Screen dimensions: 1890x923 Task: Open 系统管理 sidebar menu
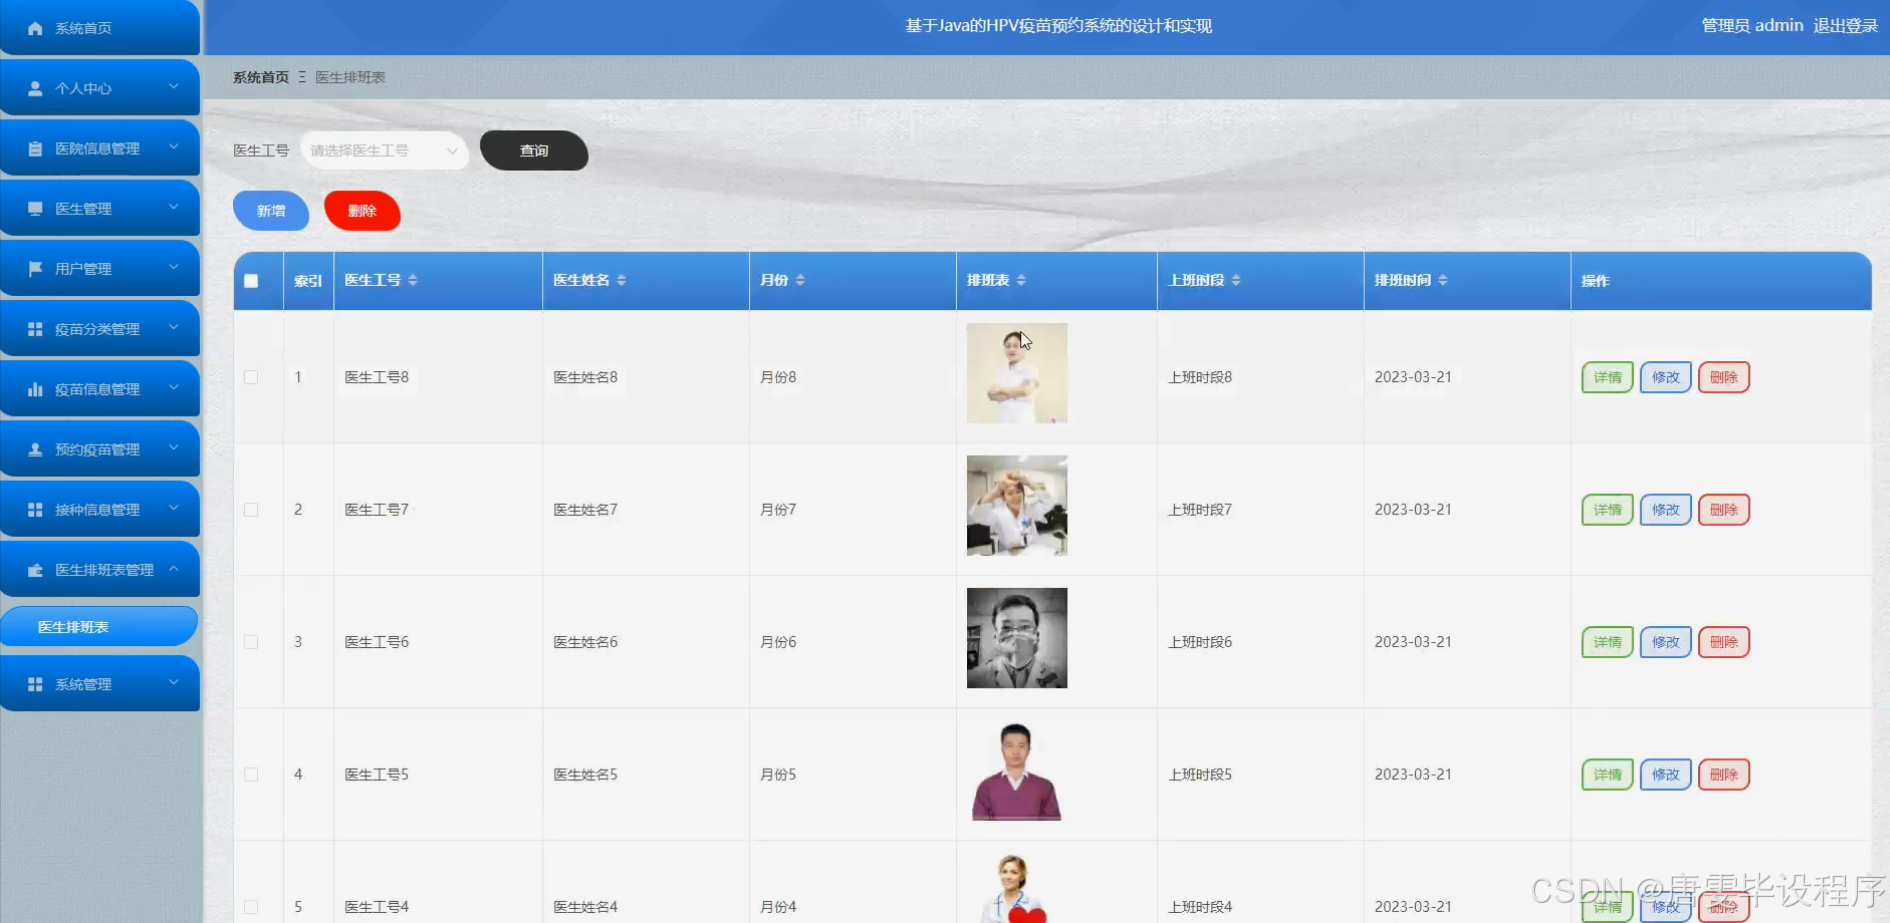pos(100,684)
